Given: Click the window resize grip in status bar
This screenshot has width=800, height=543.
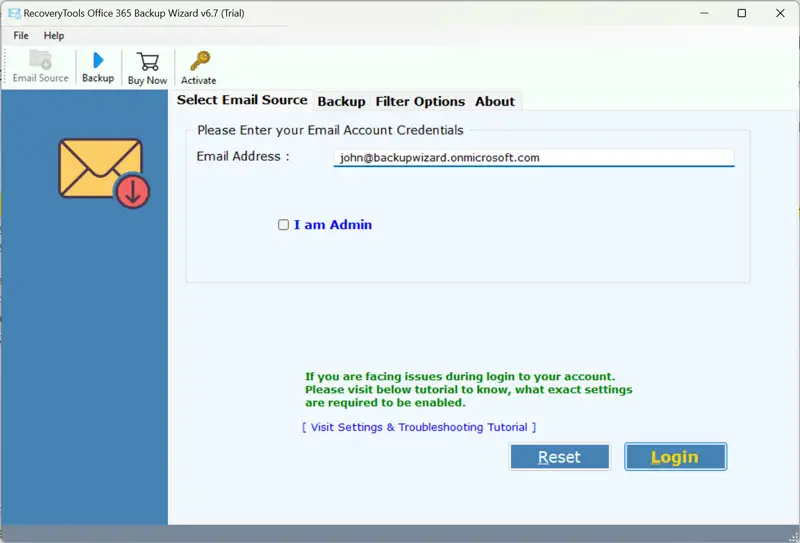Looking at the screenshot, I should click(794, 537).
